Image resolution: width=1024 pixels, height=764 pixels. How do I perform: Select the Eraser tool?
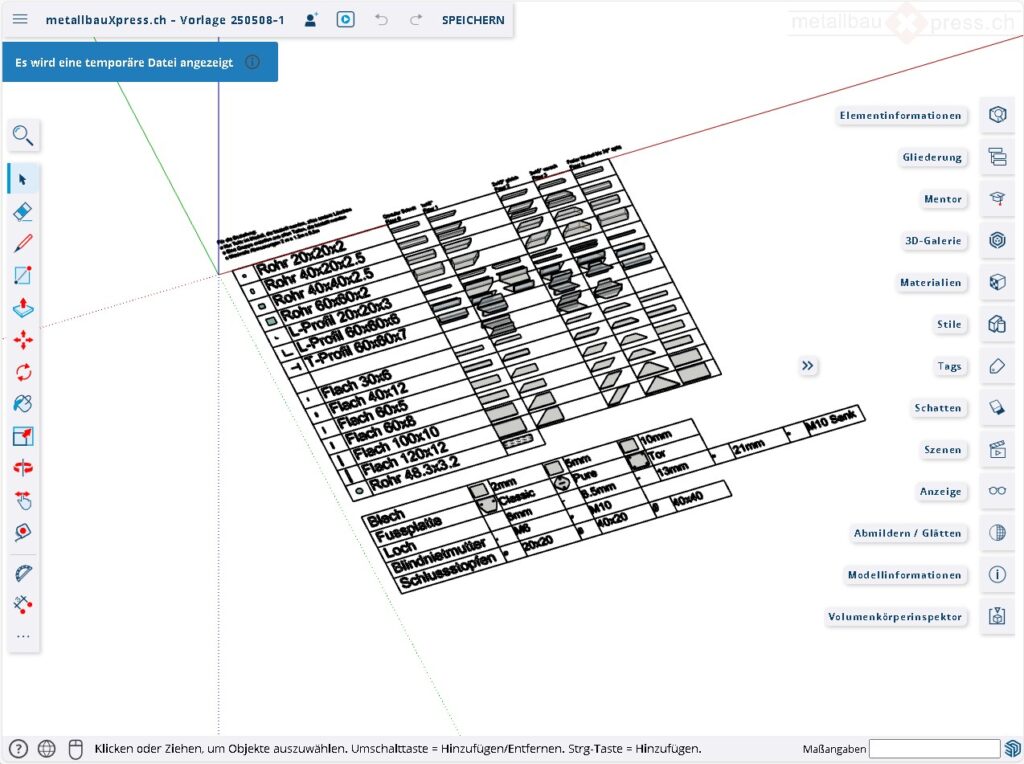click(x=23, y=211)
